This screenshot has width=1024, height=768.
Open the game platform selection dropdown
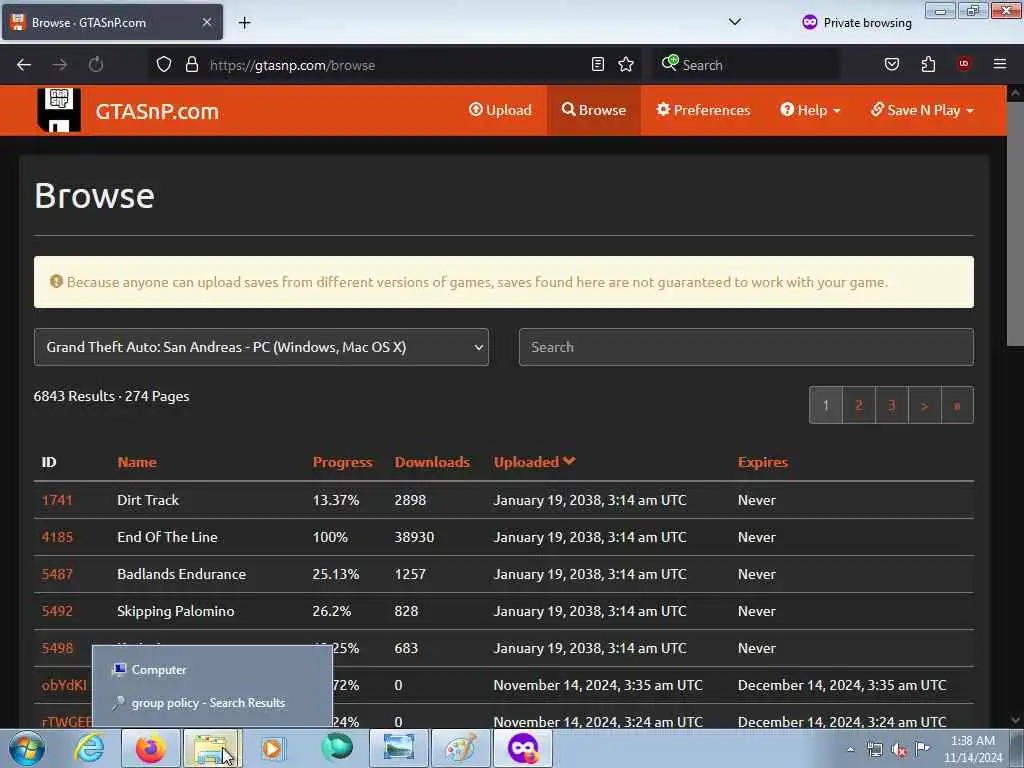coord(261,347)
